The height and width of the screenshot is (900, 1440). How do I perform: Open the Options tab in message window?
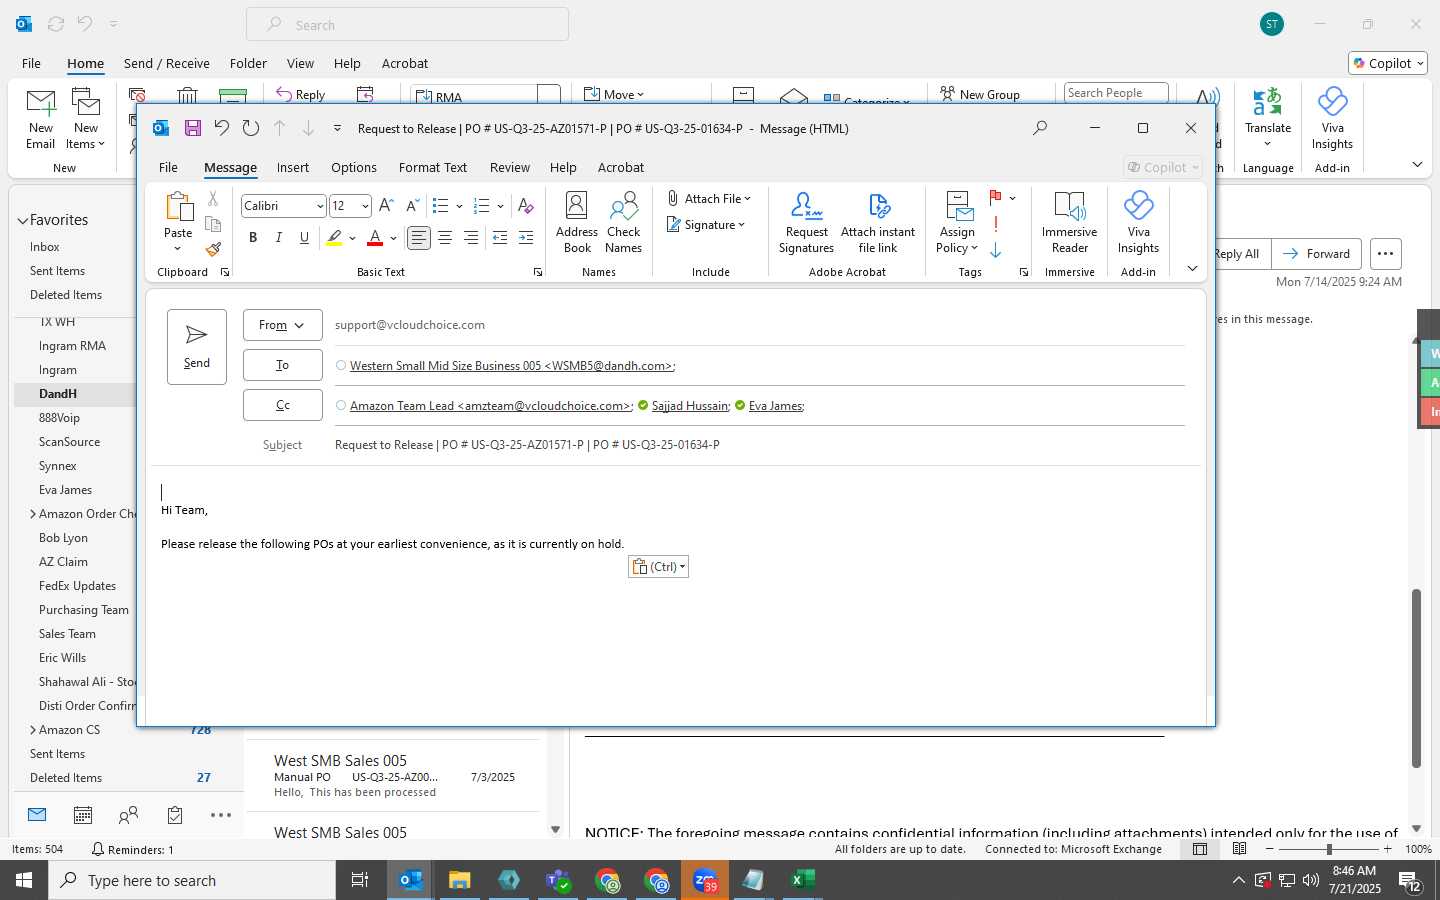click(354, 167)
